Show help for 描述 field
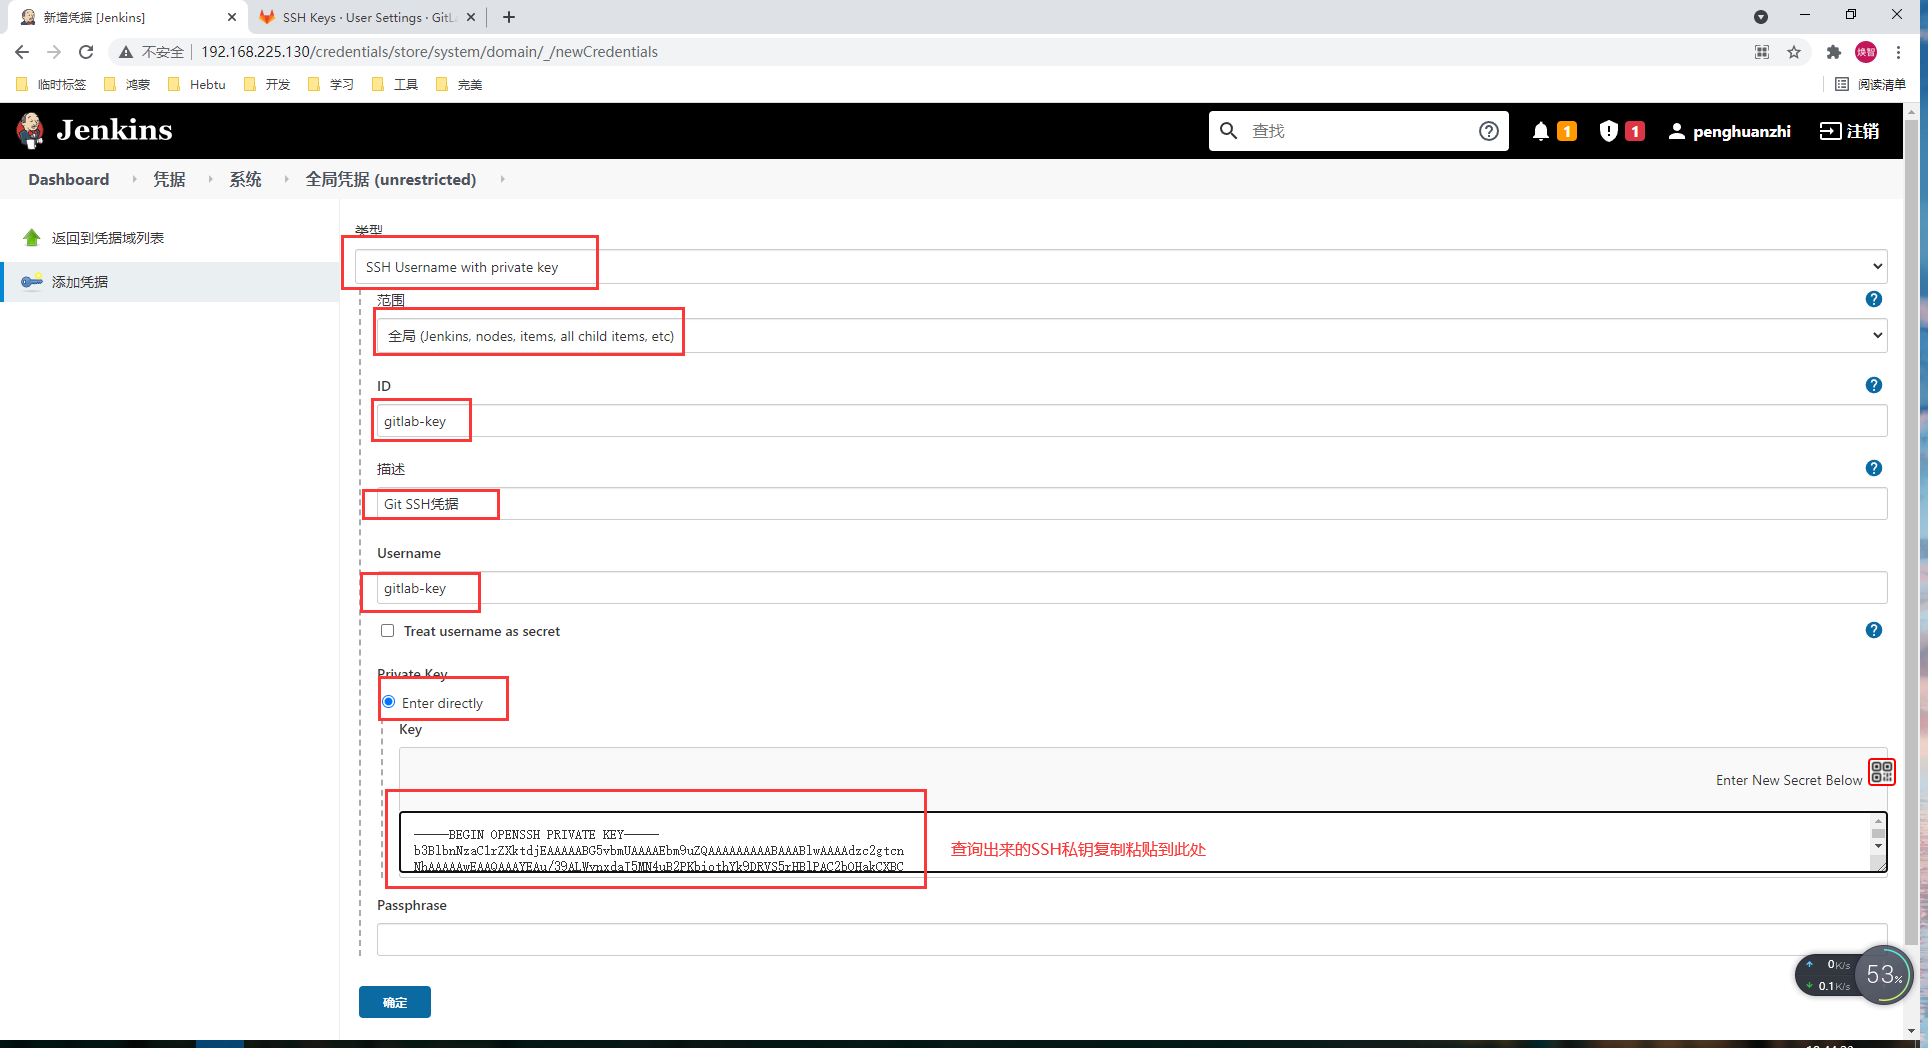This screenshot has height=1048, width=1928. [1874, 468]
